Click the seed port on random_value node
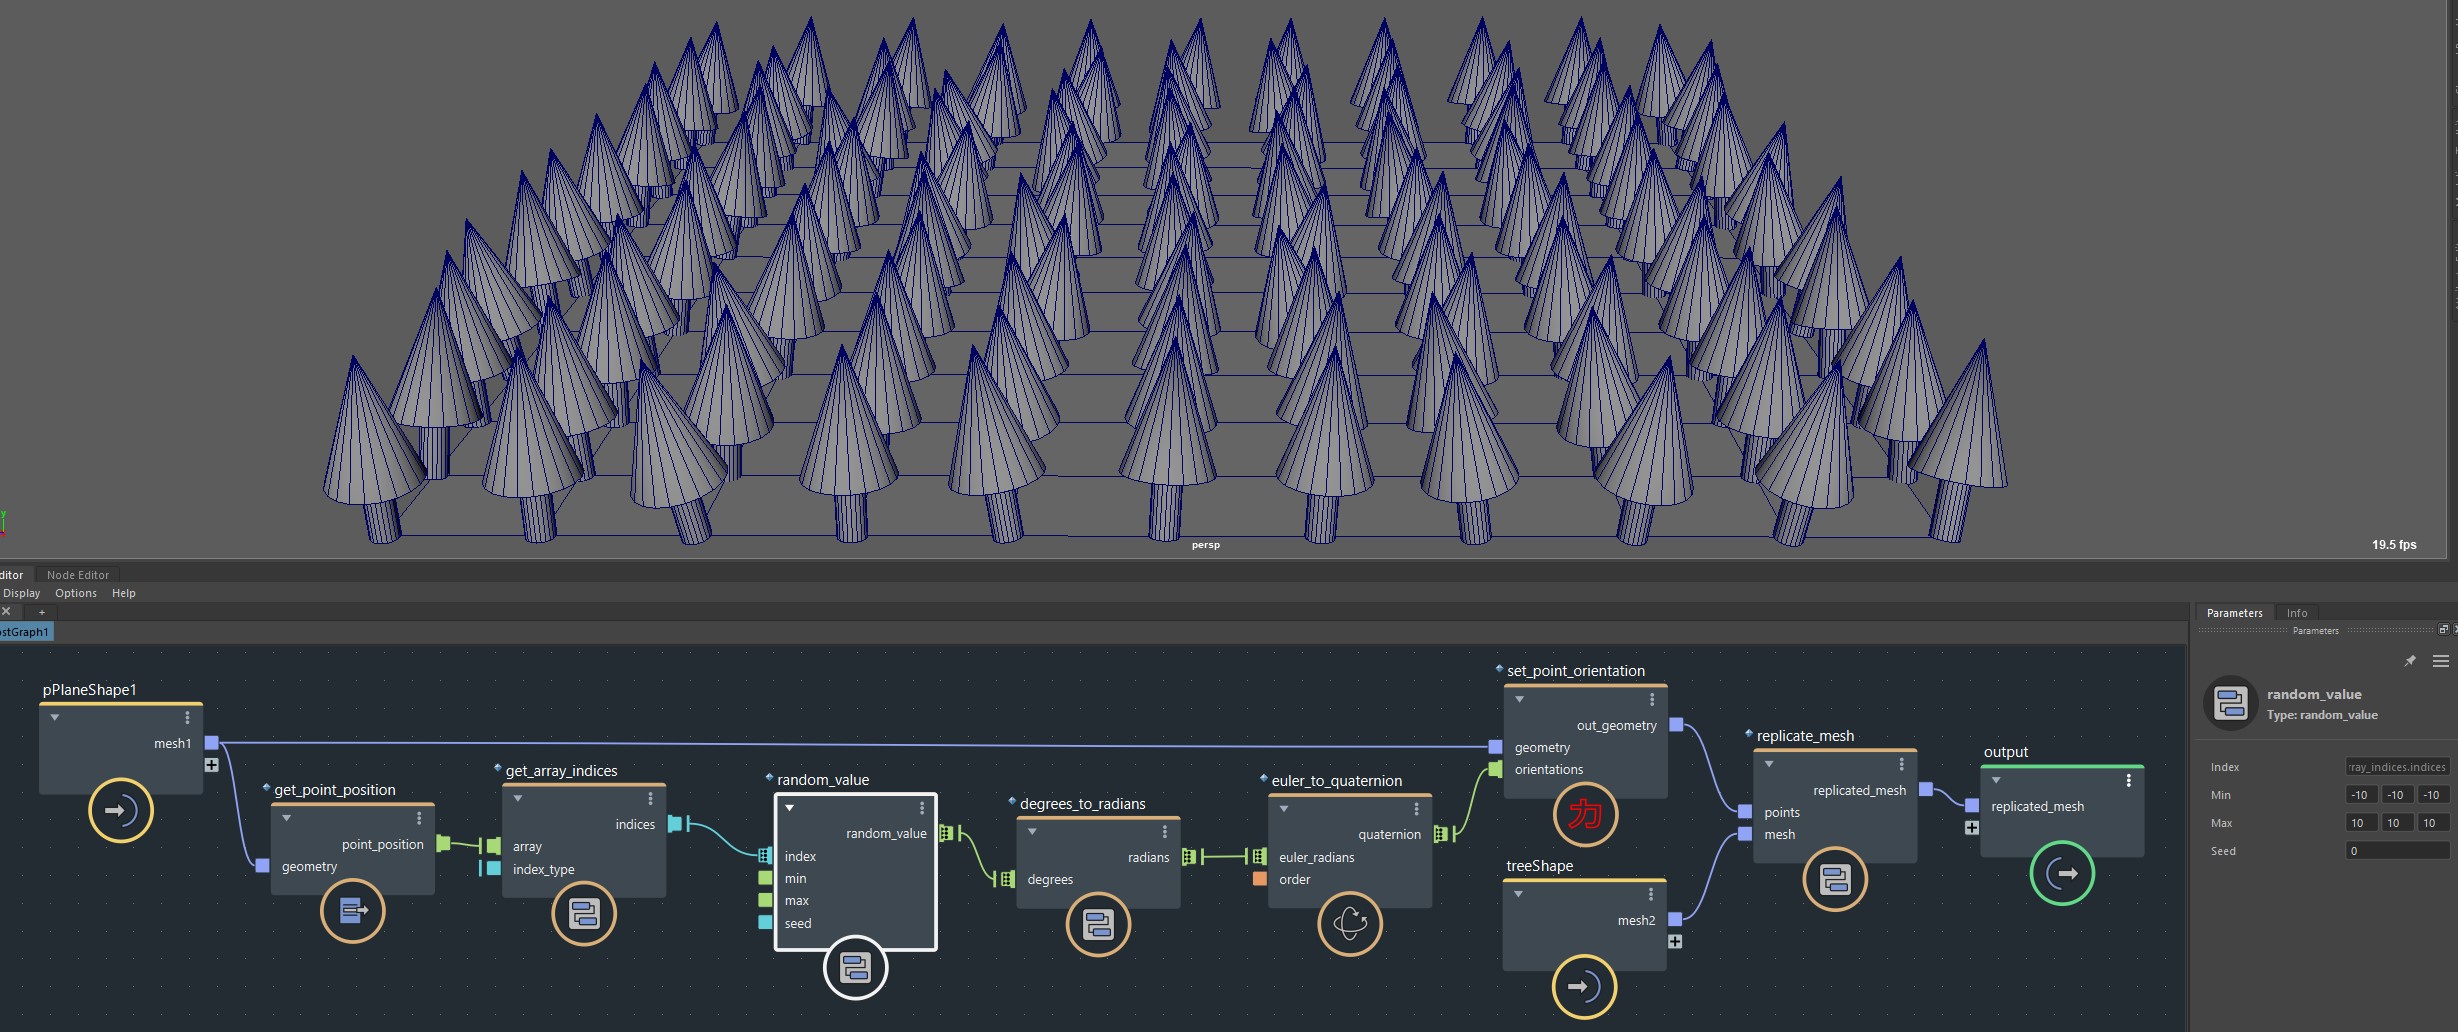The image size is (2458, 1032). pyautogui.click(x=765, y=923)
